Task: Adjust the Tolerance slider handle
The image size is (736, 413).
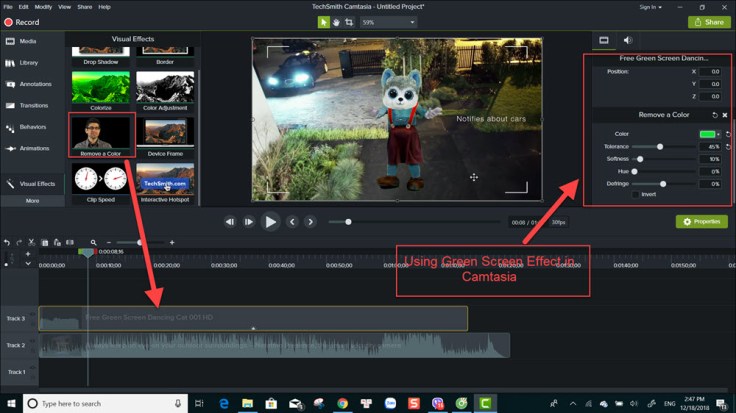Action: (x=660, y=147)
